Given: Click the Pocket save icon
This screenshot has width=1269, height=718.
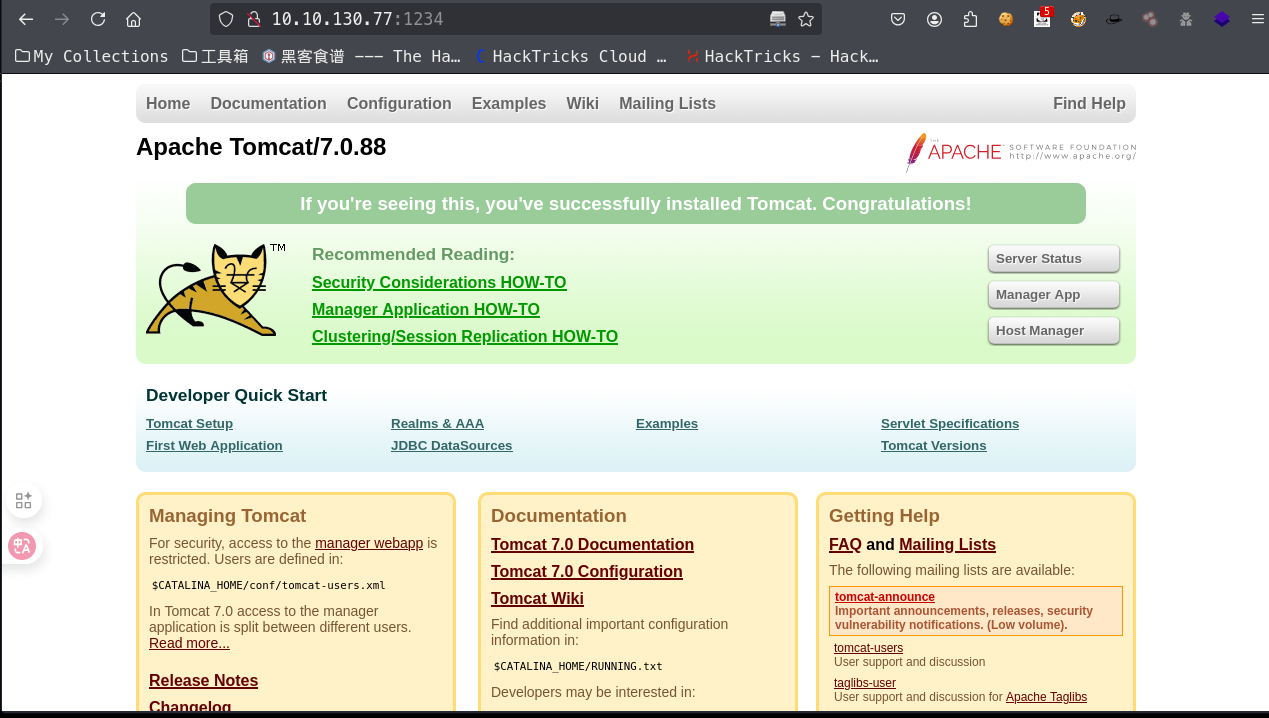Looking at the screenshot, I should (898, 19).
